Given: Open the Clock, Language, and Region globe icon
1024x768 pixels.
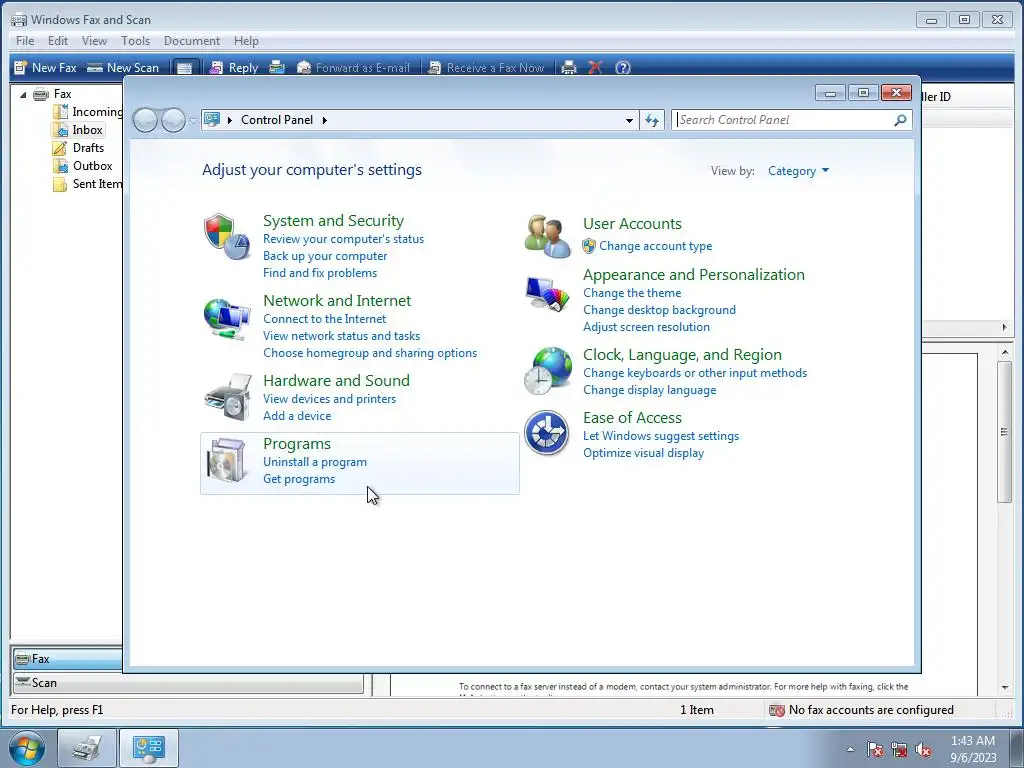Looking at the screenshot, I should tap(547, 371).
